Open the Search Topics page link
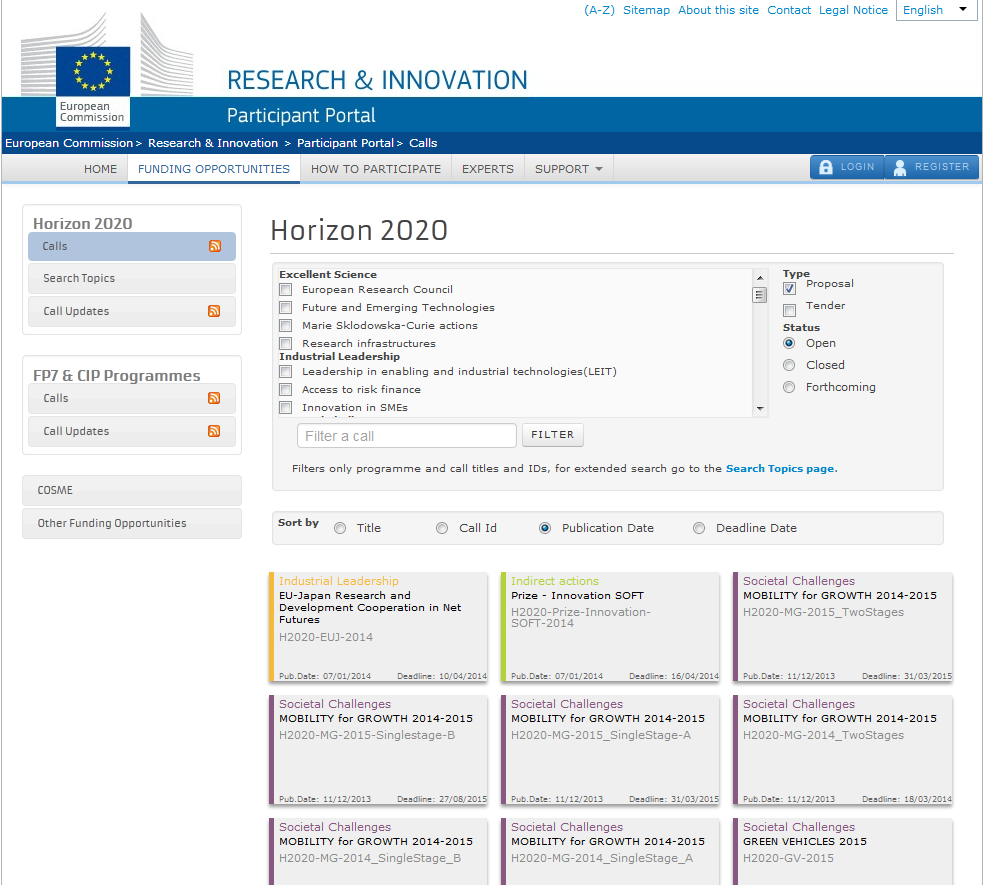Viewport: 987px width, 885px height. tap(781, 468)
